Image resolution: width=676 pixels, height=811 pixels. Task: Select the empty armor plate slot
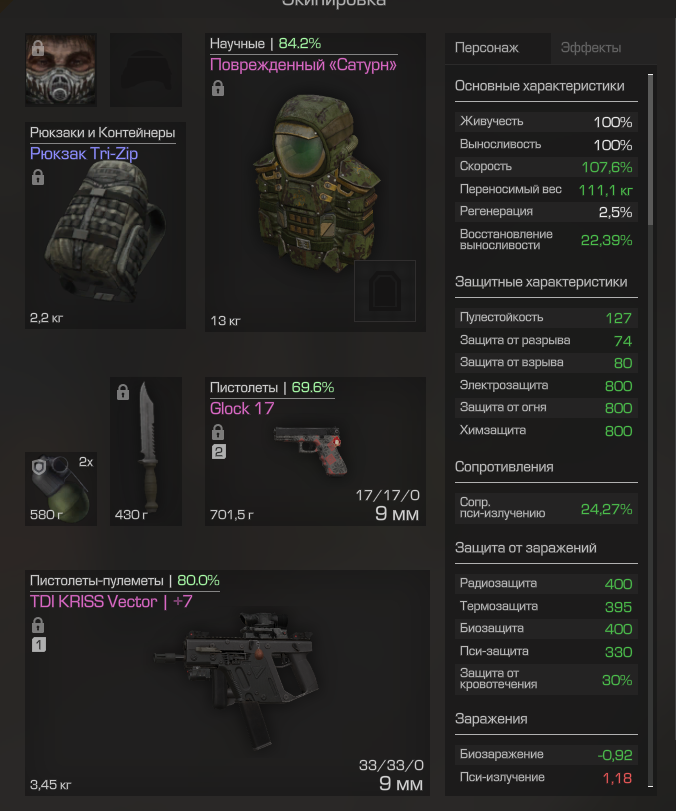385,291
